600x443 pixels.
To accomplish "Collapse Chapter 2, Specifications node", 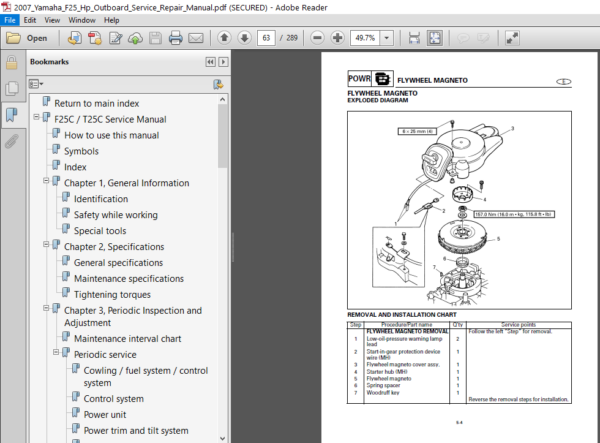I will pos(46,244).
